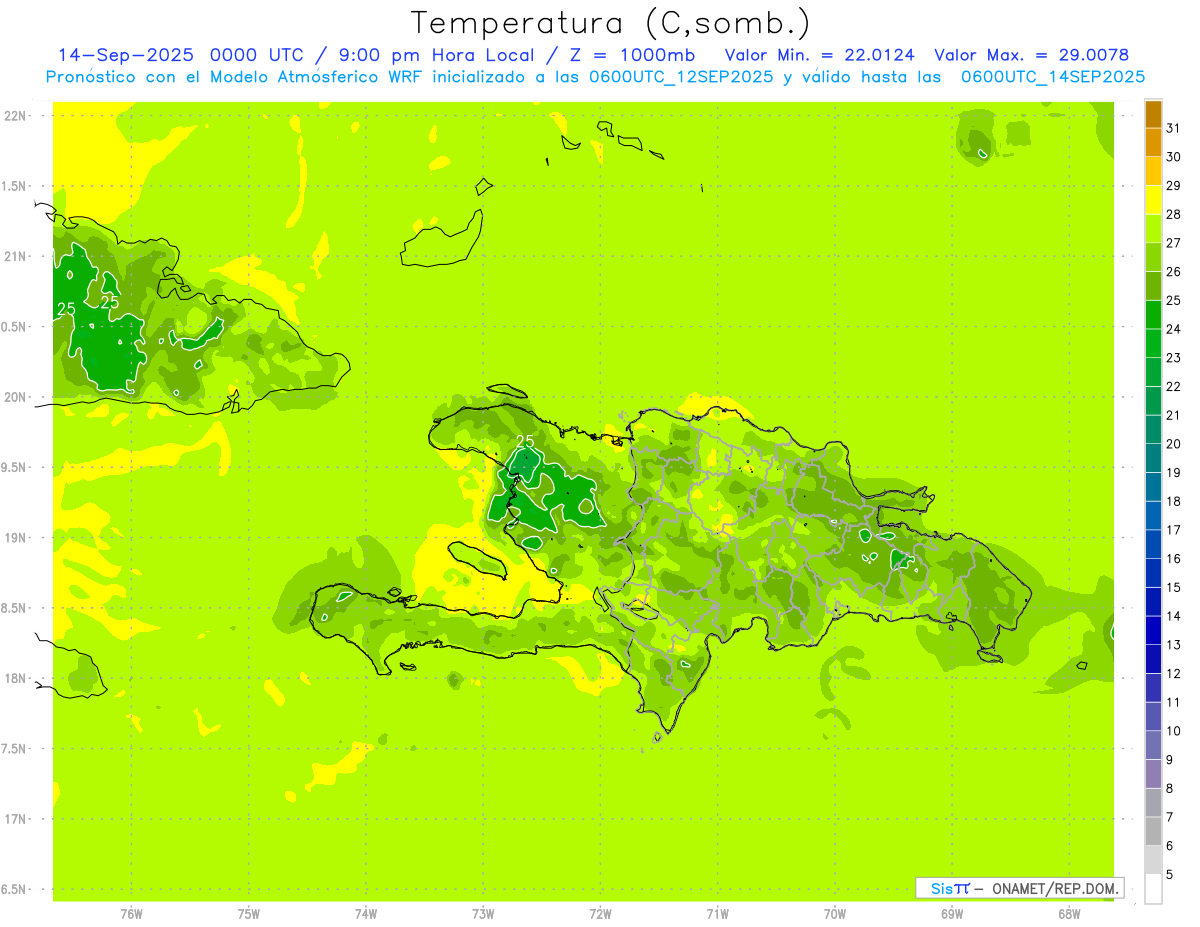Click the 76W longitude axis label
Viewport: 1200px width, 927px height.
pyautogui.click(x=131, y=912)
